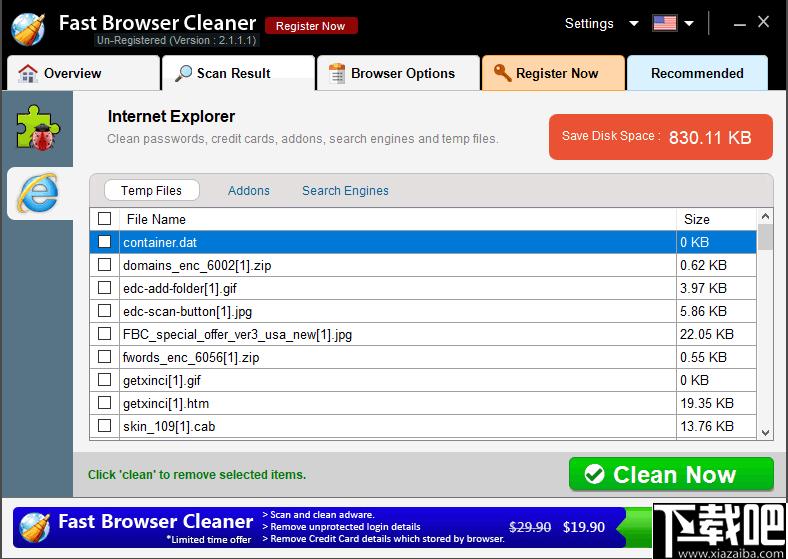Image resolution: width=788 pixels, height=559 pixels.
Task: Select the container.dat file name
Action: pos(160,242)
